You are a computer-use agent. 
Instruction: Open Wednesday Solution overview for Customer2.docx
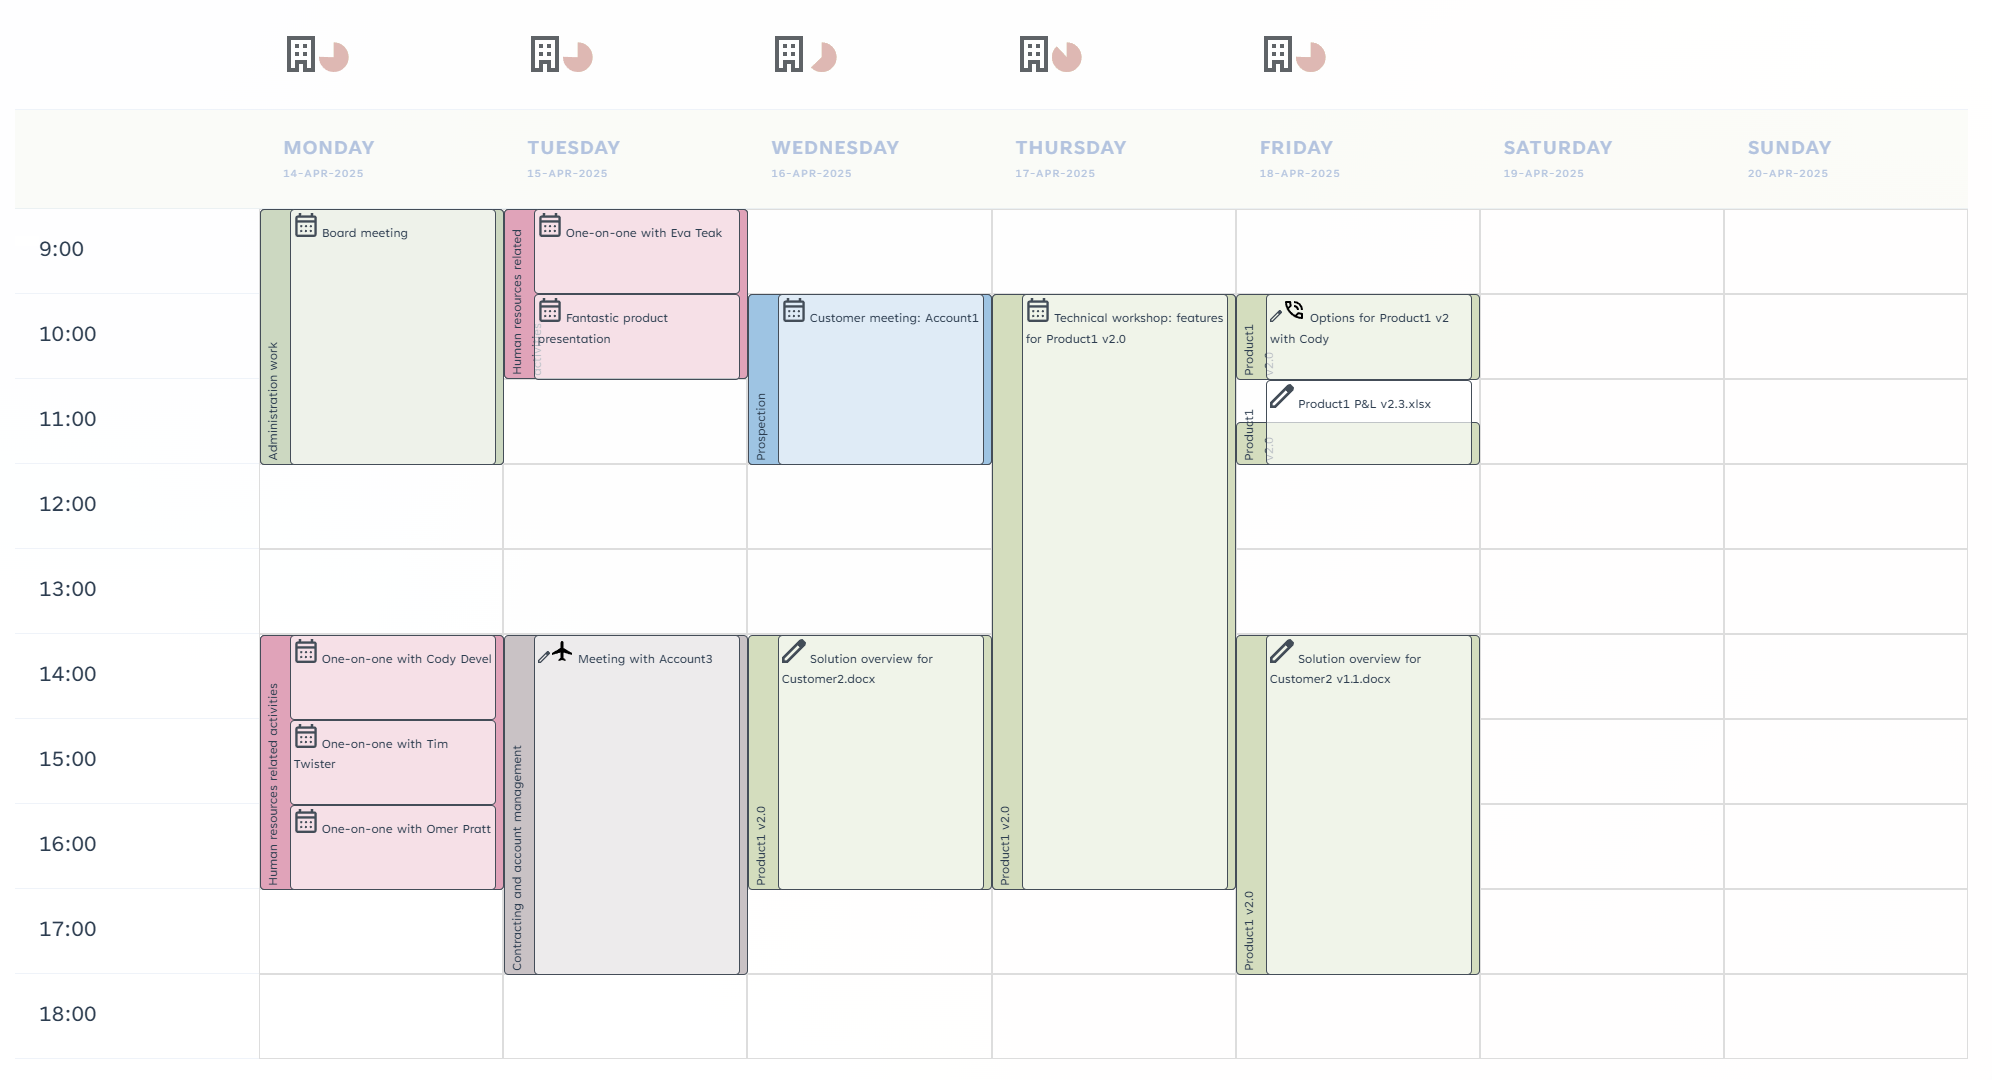tap(881, 762)
